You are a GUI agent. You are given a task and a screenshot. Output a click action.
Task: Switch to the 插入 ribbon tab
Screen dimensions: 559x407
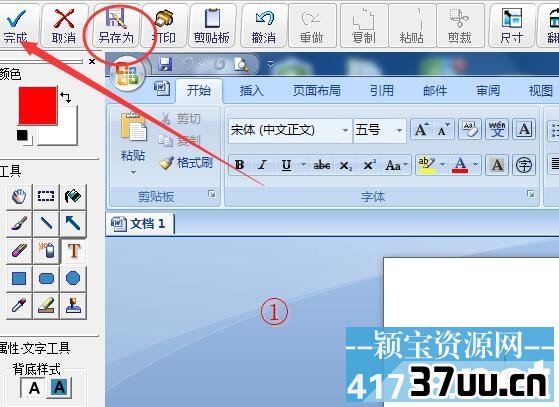(252, 91)
